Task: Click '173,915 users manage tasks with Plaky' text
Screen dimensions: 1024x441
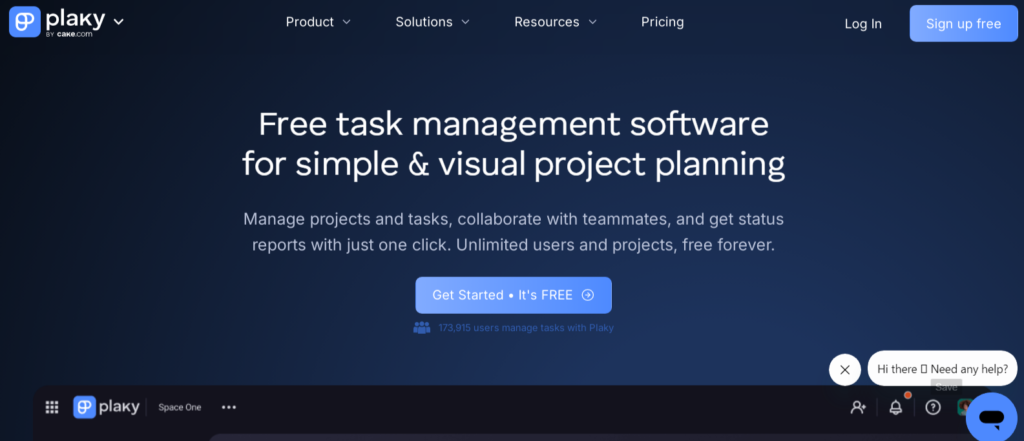Action: tap(526, 328)
